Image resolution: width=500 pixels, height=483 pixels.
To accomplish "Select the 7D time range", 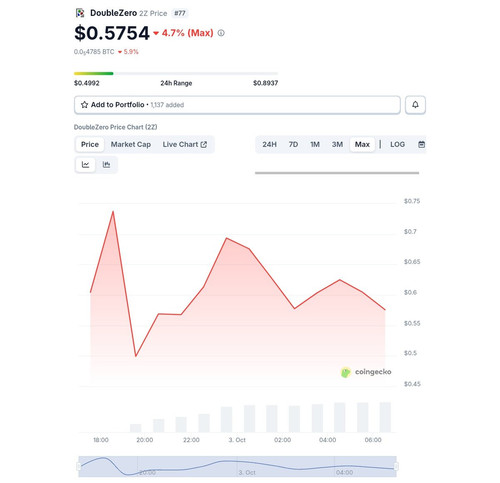I will (293, 144).
